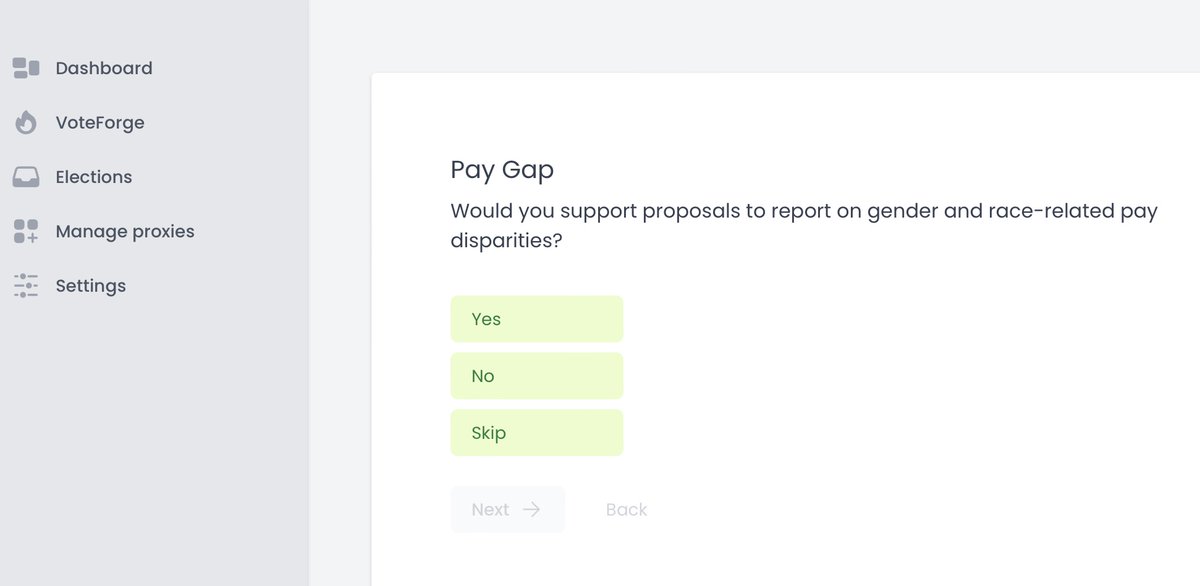Click the VoteForge flame icon

pyautogui.click(x=26, y=123)
